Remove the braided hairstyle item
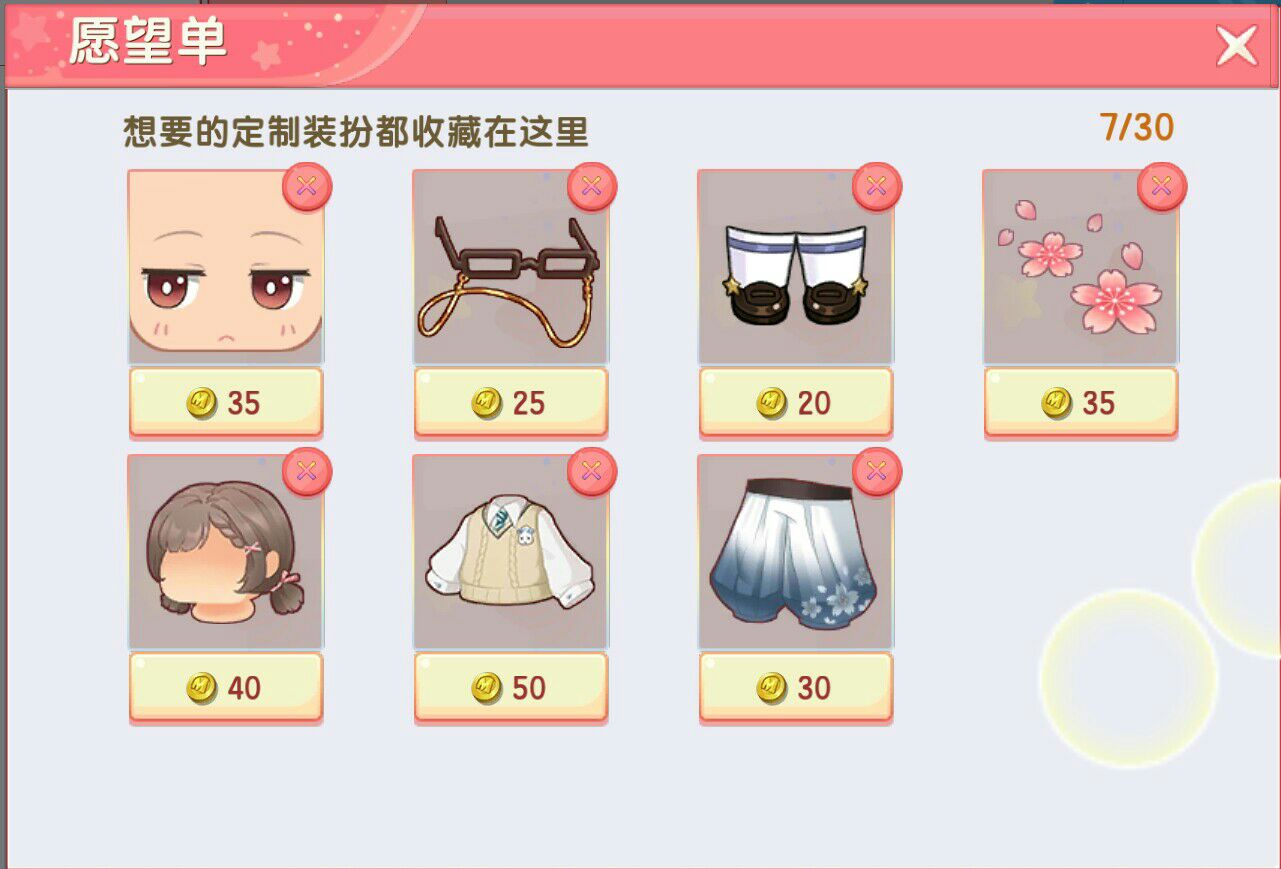The height and width of the screenshot is (869, 1281). coord(307,471)
